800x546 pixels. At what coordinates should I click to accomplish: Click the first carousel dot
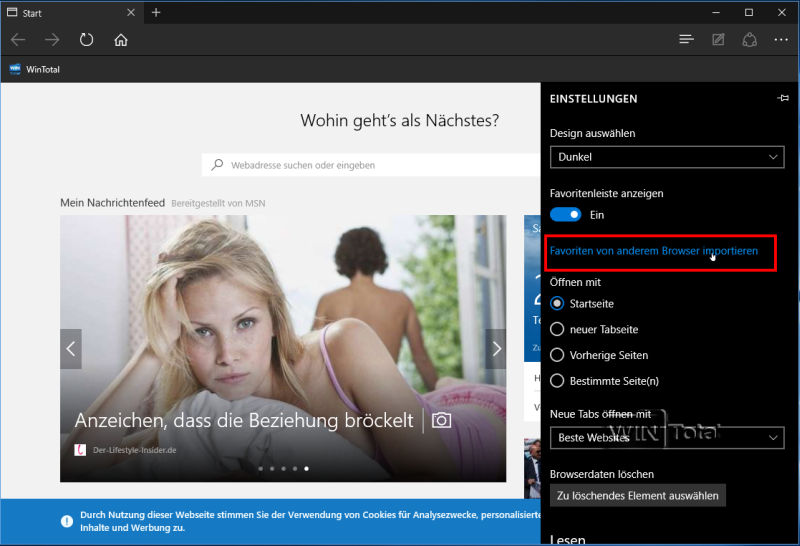click(261, 468)
